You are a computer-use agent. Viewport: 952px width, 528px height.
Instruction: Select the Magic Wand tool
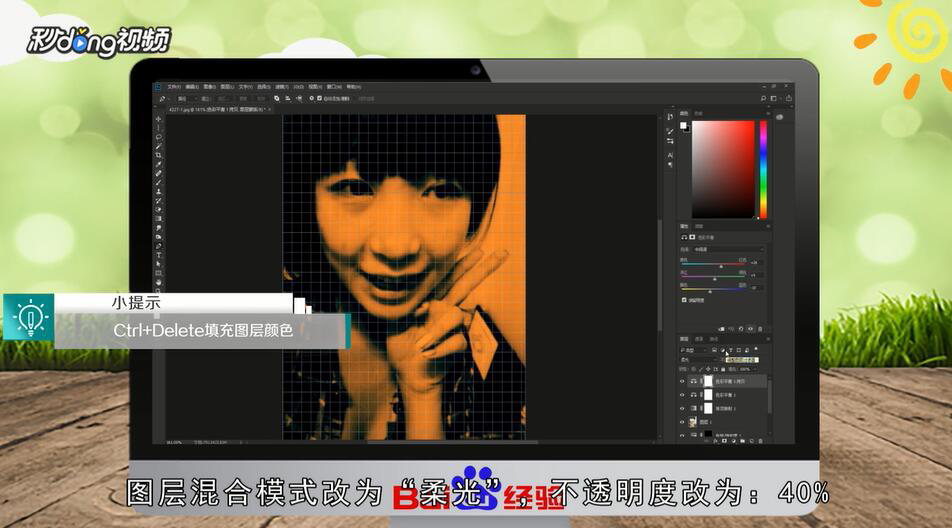coord(158,146)
